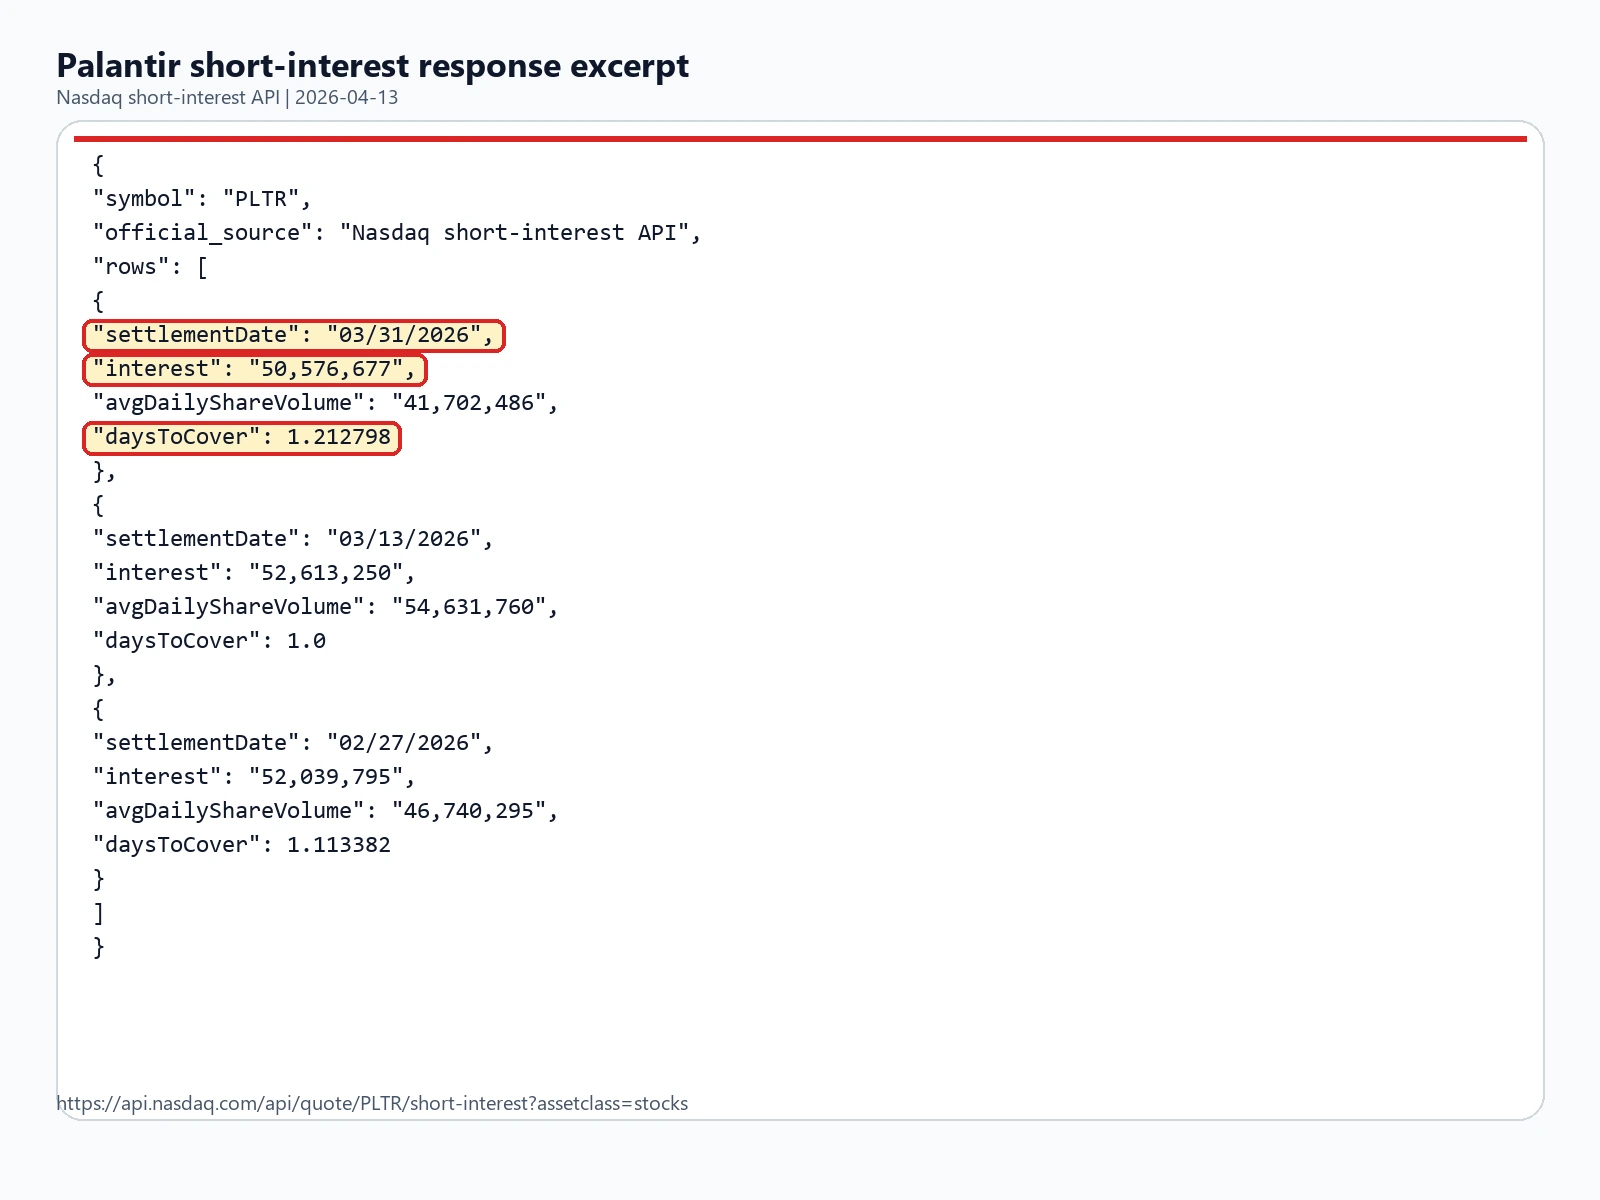1600x1200 pixels.
Task: Select avgDailyShareVolume 41,702,486 line
Action: coord(325,403)
